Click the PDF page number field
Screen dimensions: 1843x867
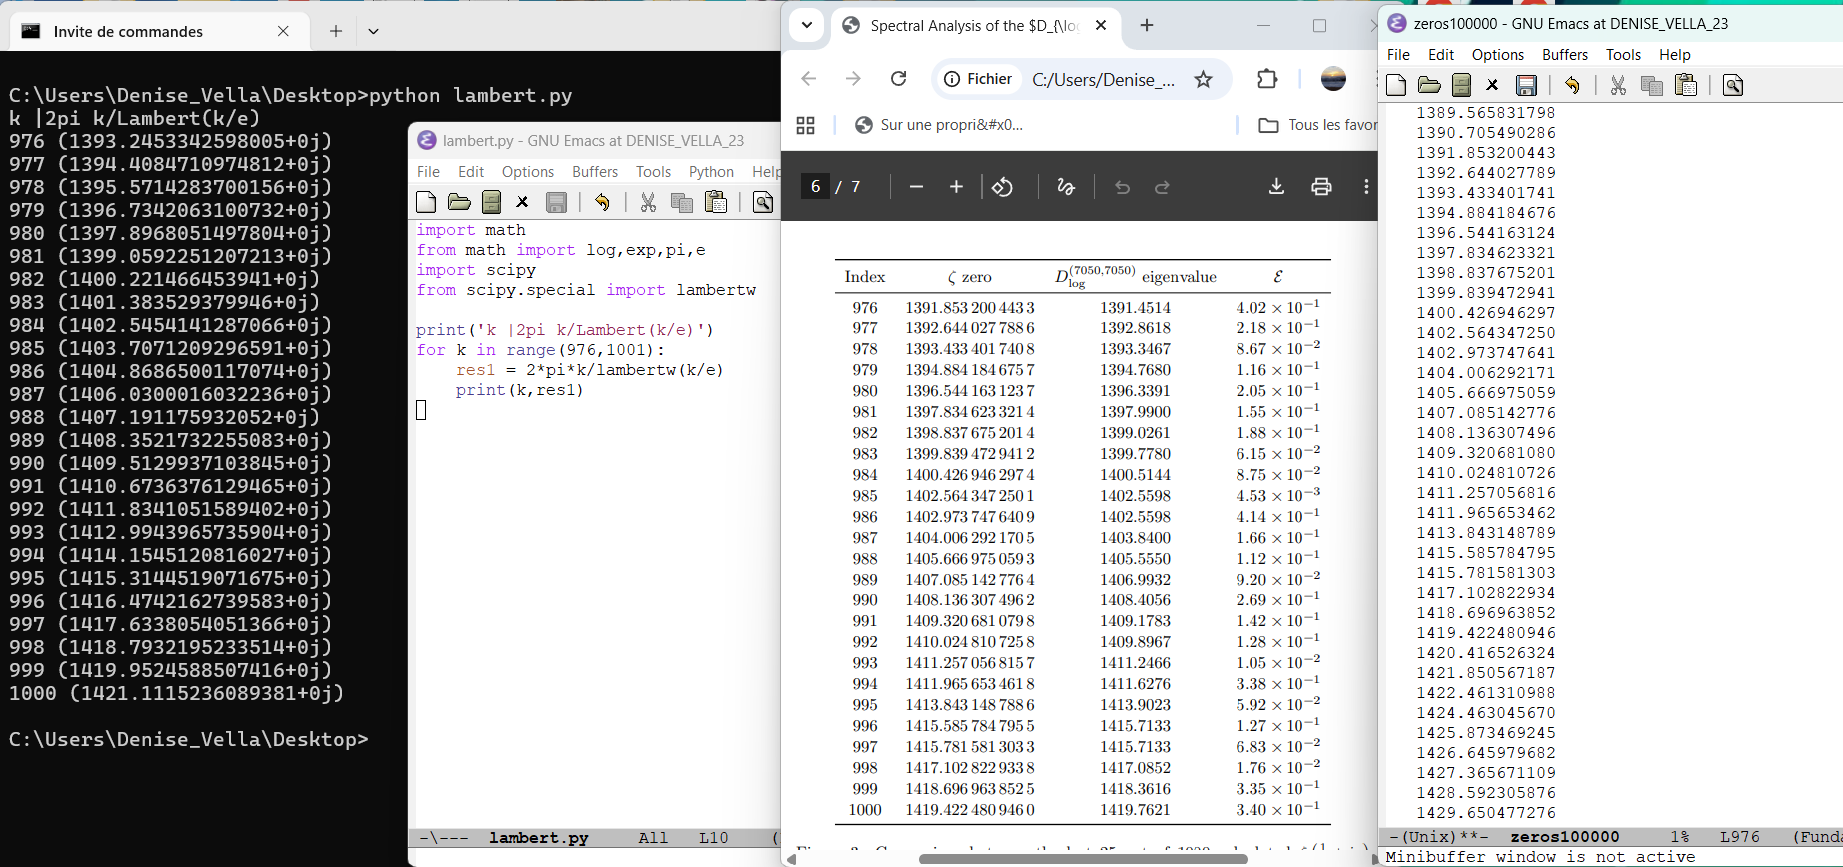815,187
